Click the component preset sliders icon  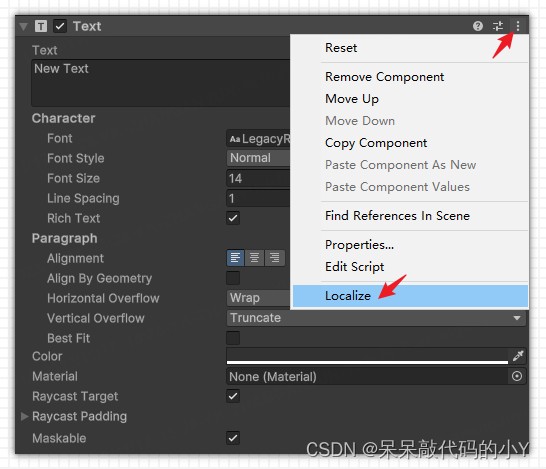click(498, 26)
